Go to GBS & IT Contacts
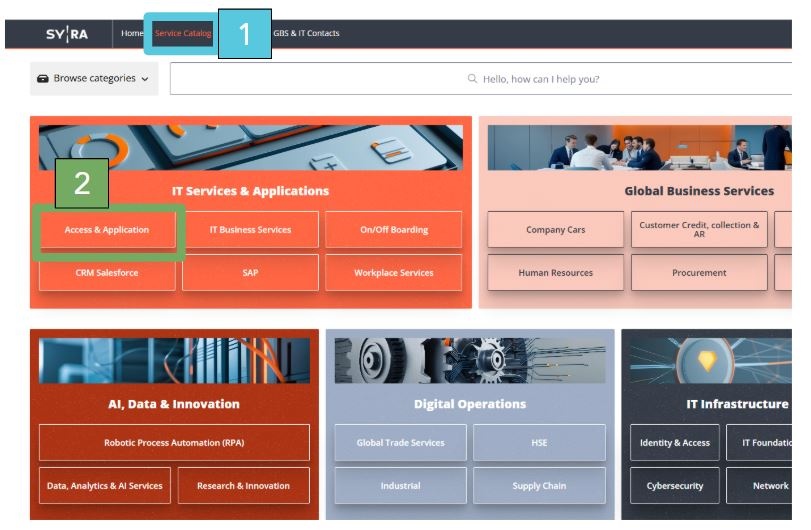 pyautogui.click(x=306, y=33)
